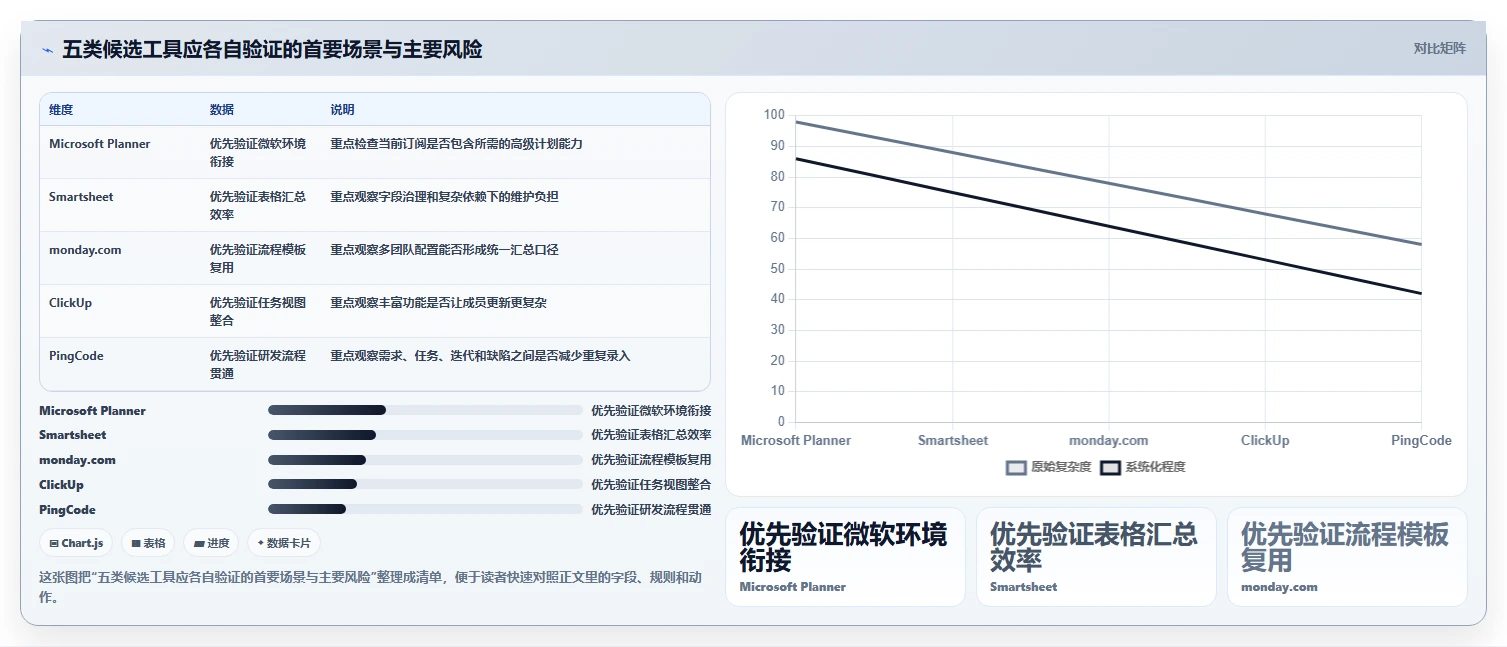Select the 数据卡片 tag chip
The width and height of the screenshot is (1507, 647).
pos(284,543)
